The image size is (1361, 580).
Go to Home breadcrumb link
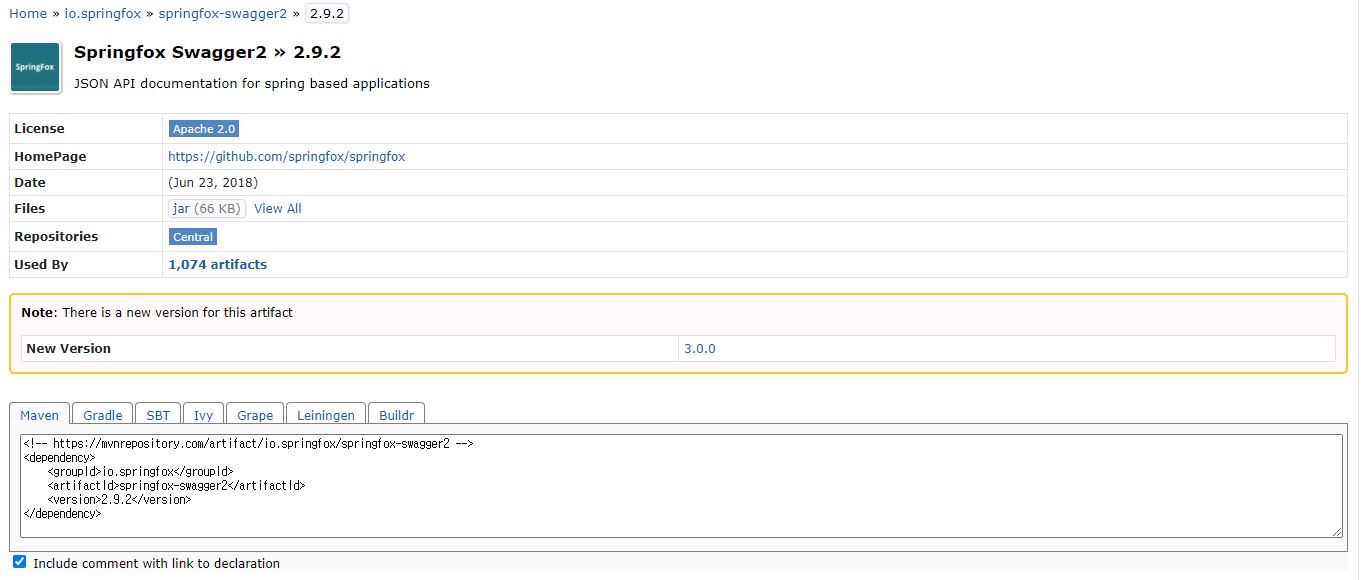28,14
